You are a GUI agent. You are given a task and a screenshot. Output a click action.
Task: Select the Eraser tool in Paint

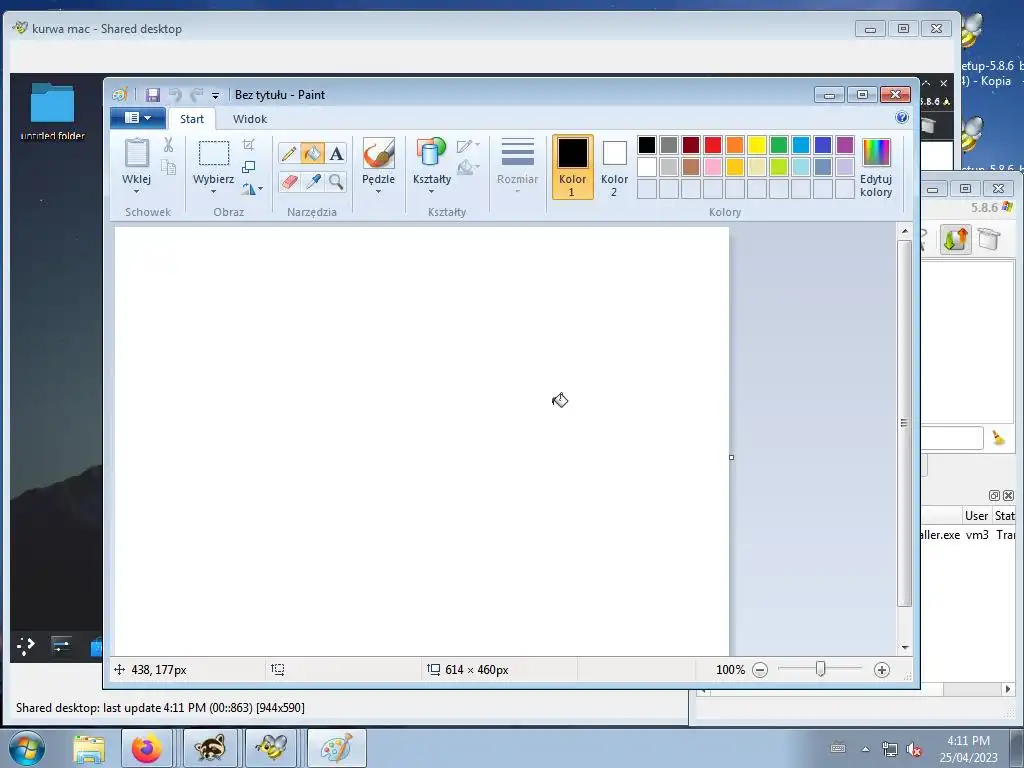(x=289, y=182)
